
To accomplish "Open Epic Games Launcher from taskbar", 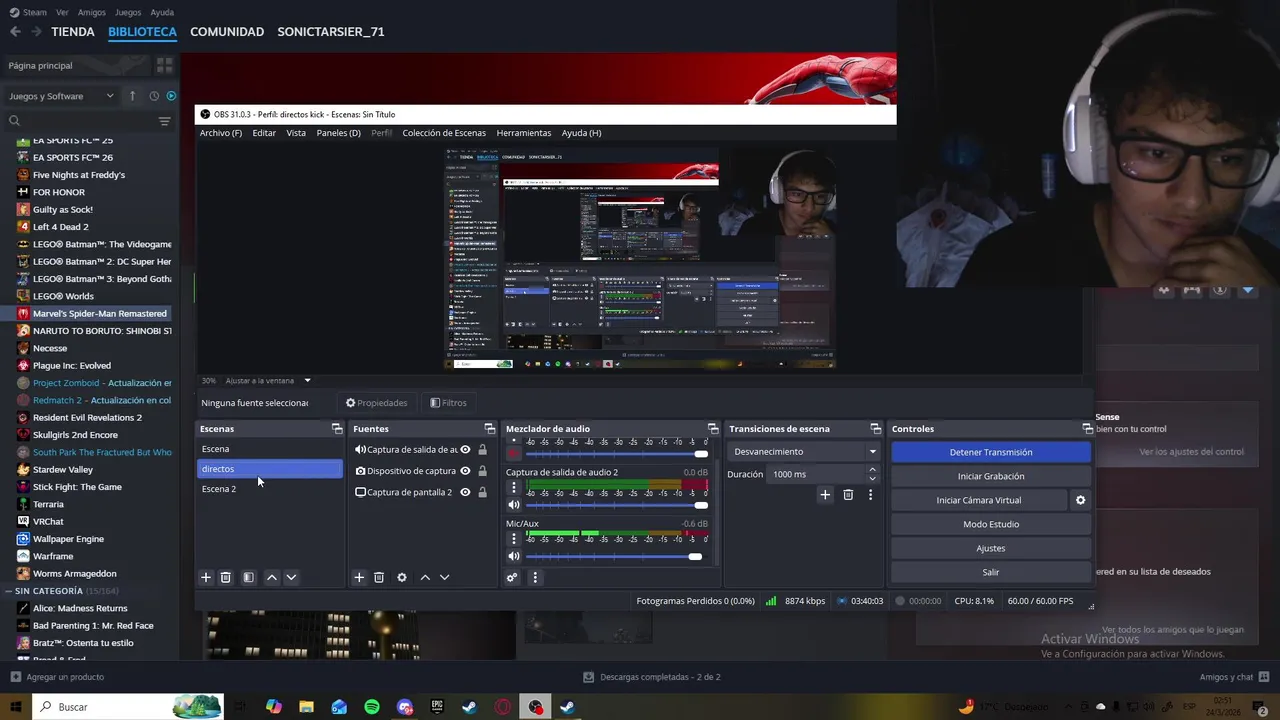I will point(437,707).
